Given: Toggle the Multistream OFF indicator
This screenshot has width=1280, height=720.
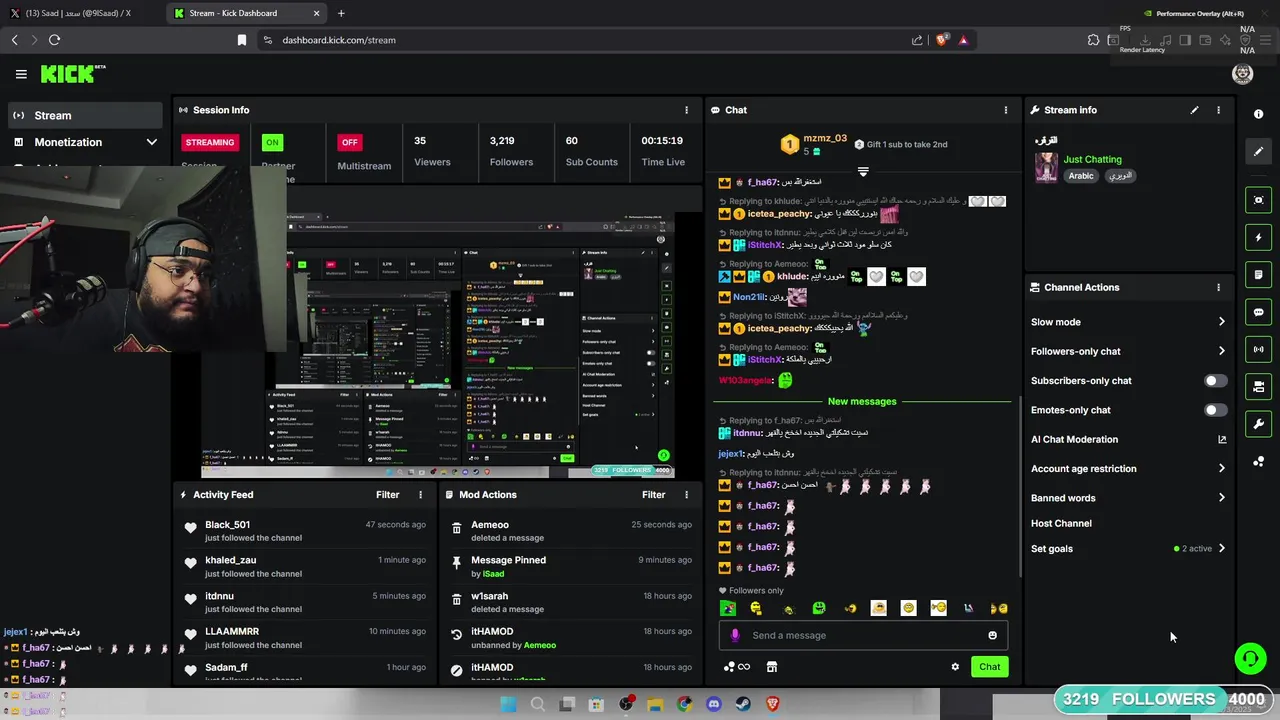Looking at the screenshot, I should pyautogui.click(x=349, y=142).
